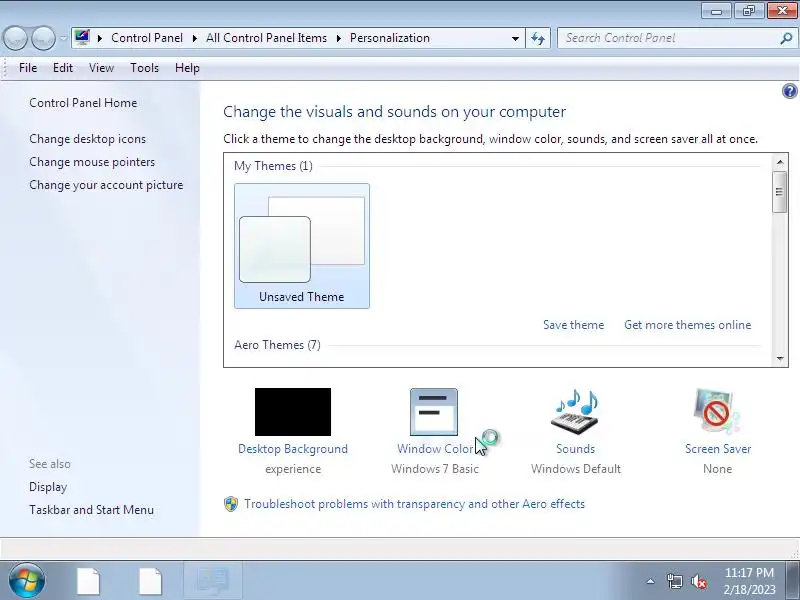Expand the arrow before Personalization breadcrumb

[x=339, y=38]
